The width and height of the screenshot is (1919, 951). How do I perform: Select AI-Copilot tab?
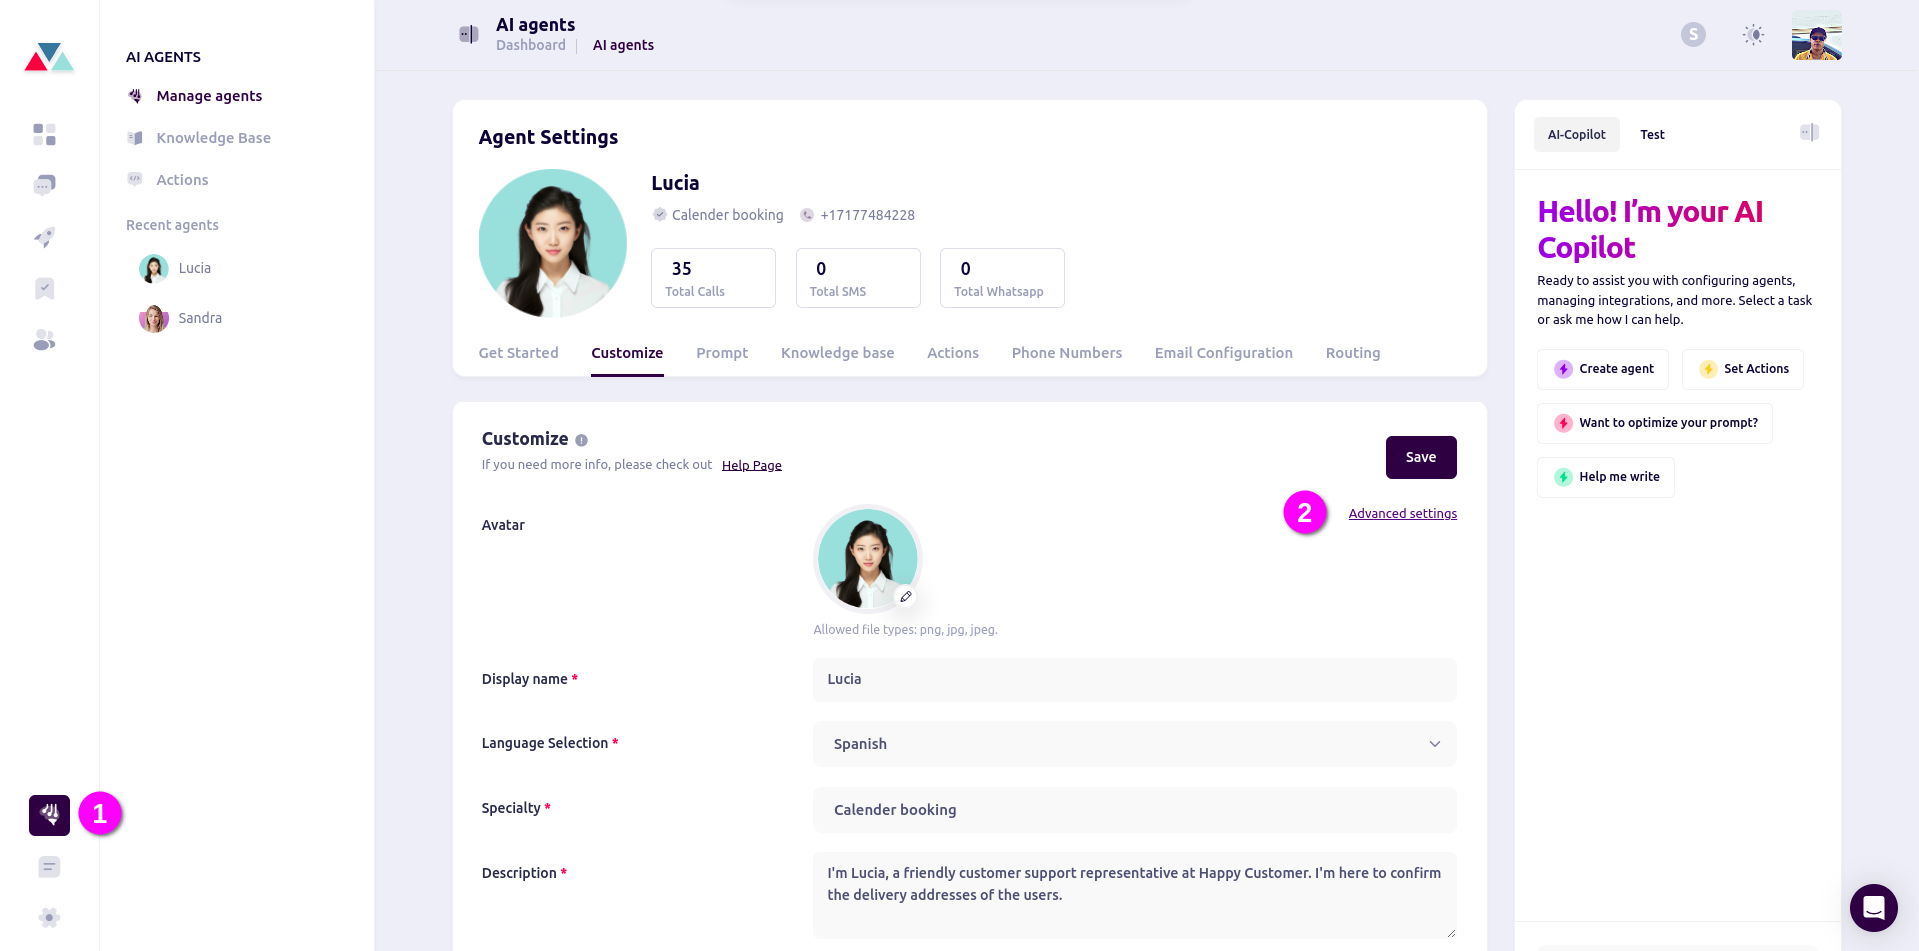(1576, 134)
